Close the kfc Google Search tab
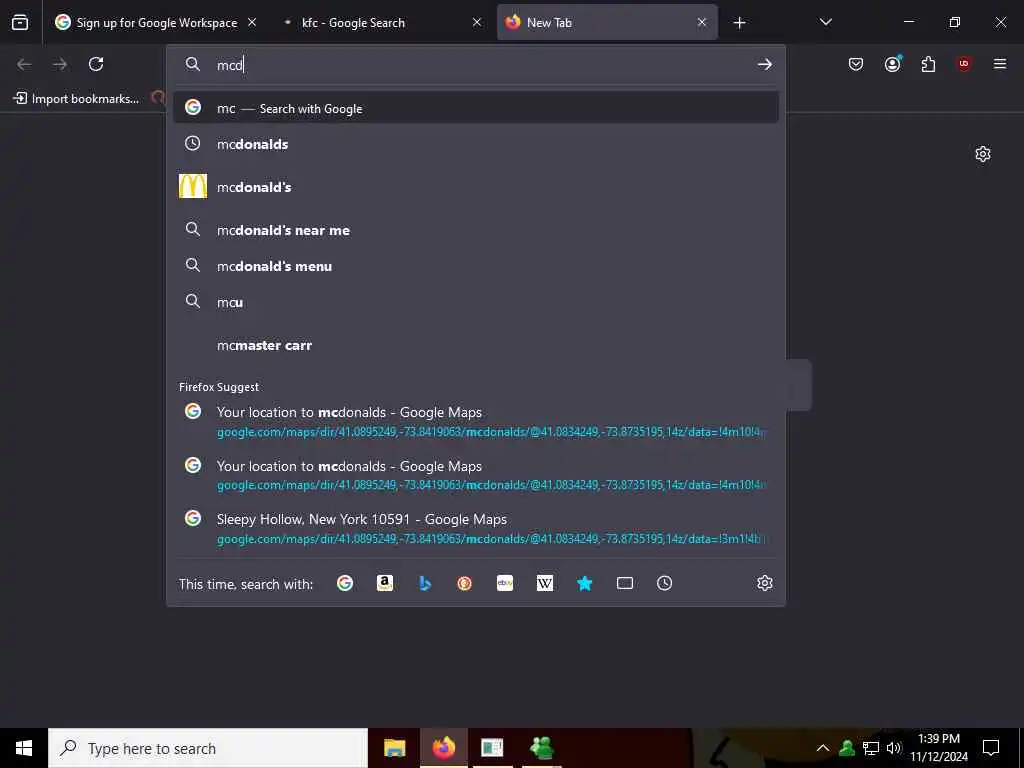Screen dimensions: 1024x768 tap(477, 23)
